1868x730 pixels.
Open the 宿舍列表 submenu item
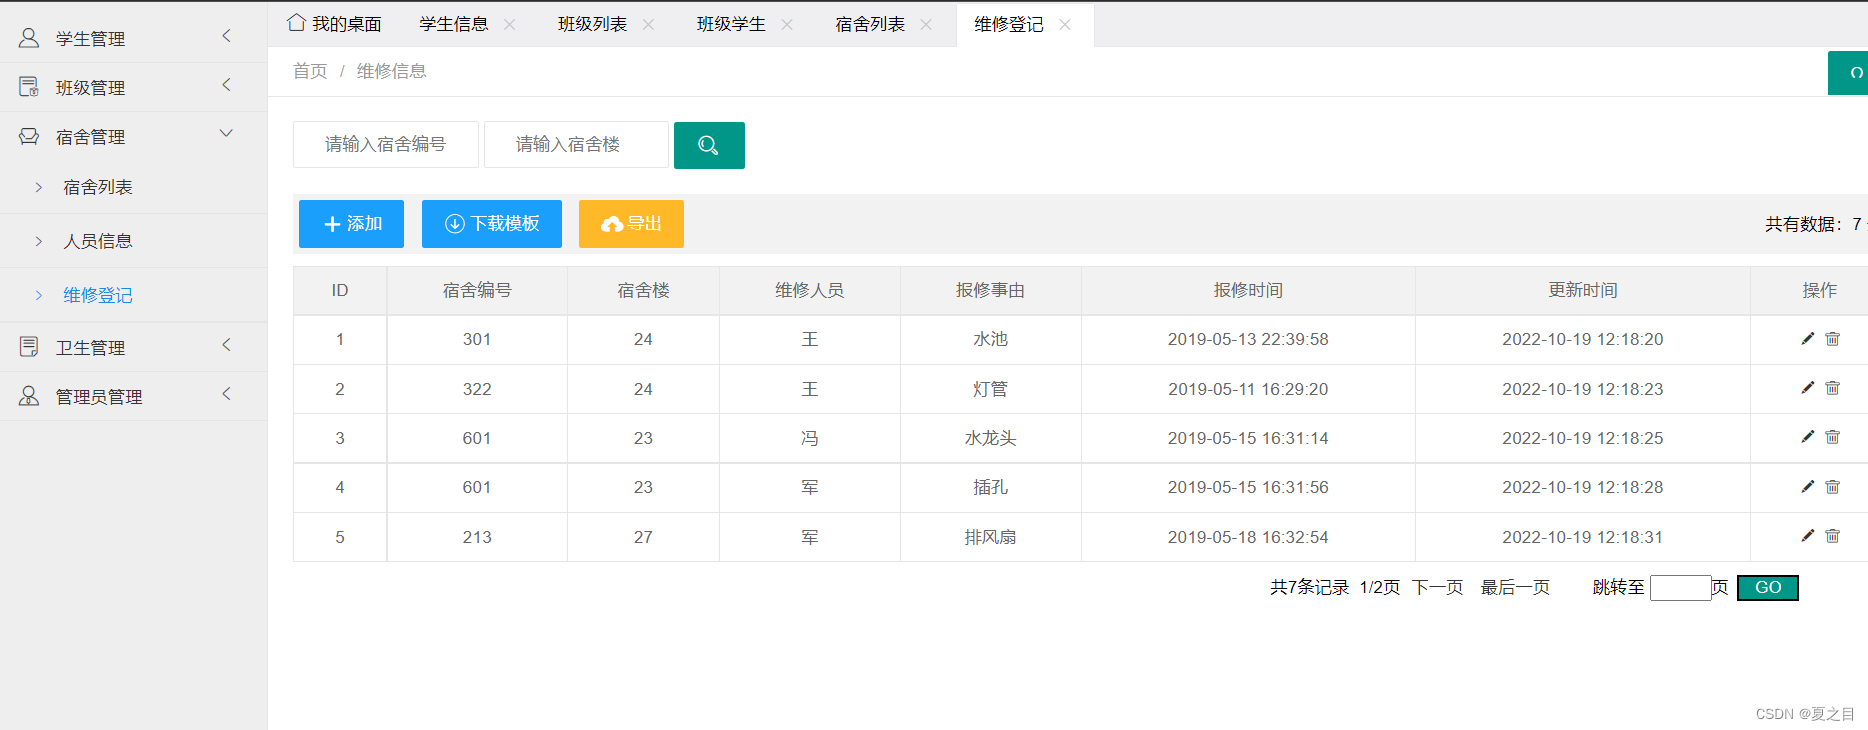(97, 187)
